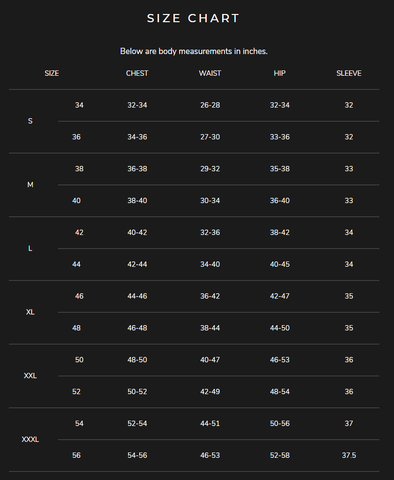
Task: Click numeric size 46
Action: (x=79, y=296)
